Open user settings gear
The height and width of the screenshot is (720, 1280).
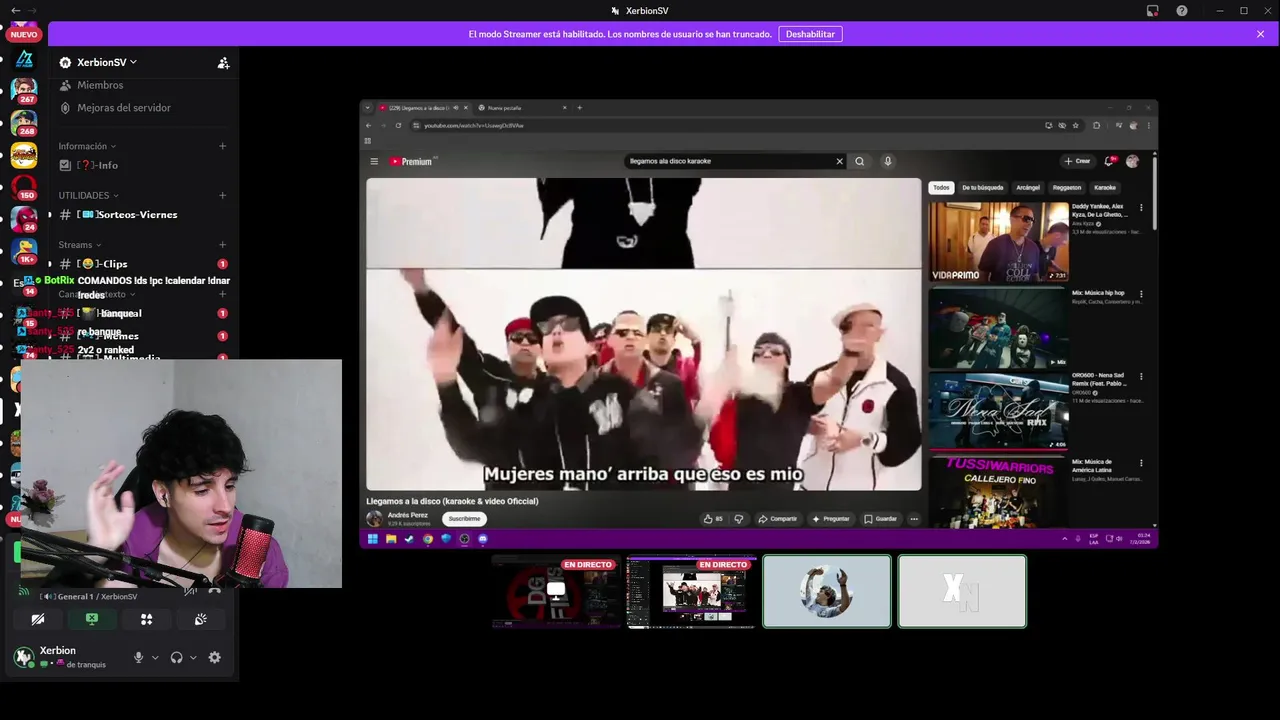click(x=214, y=657)
